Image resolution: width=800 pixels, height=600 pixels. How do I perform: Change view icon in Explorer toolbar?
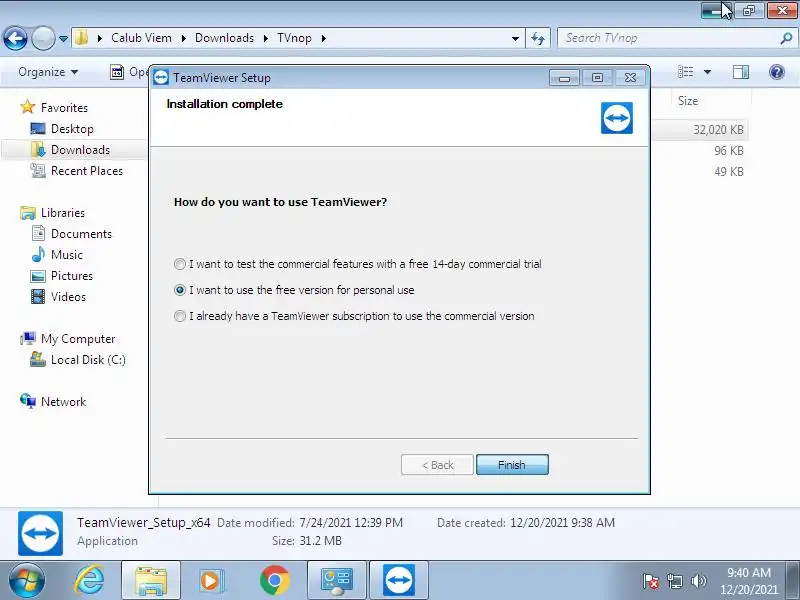click(685, 72)
